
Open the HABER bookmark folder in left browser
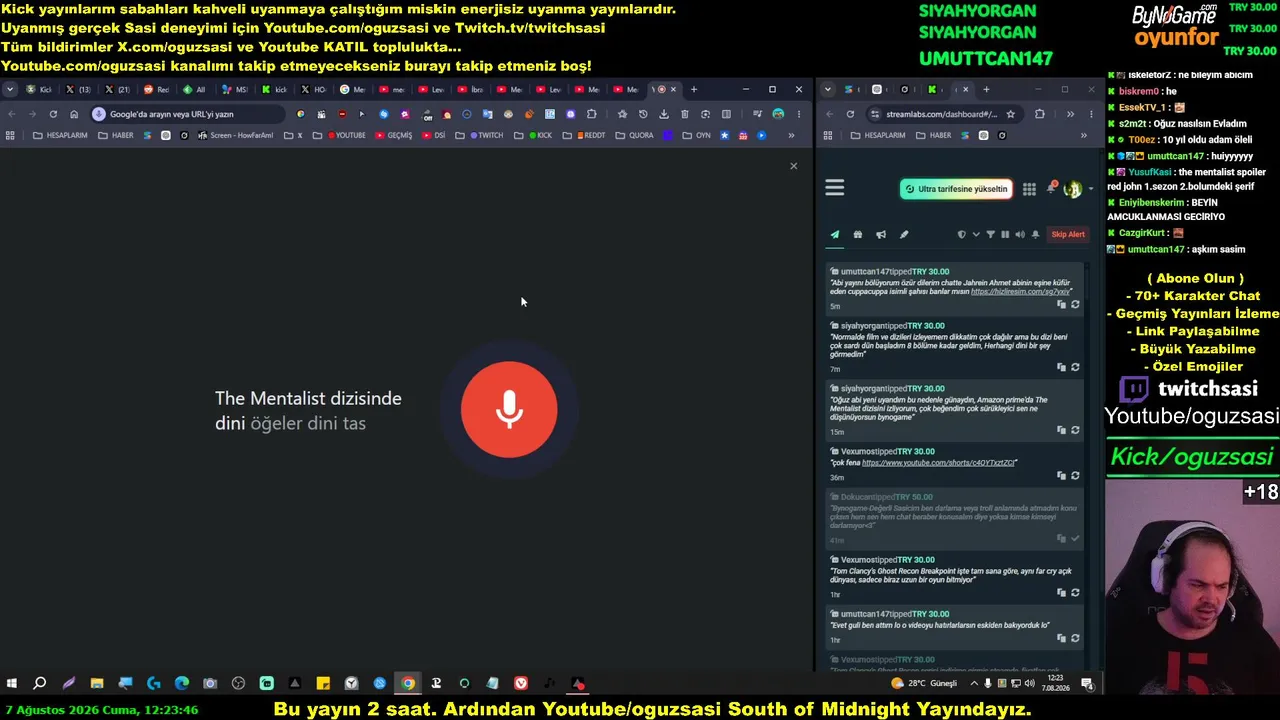(116, 135)
